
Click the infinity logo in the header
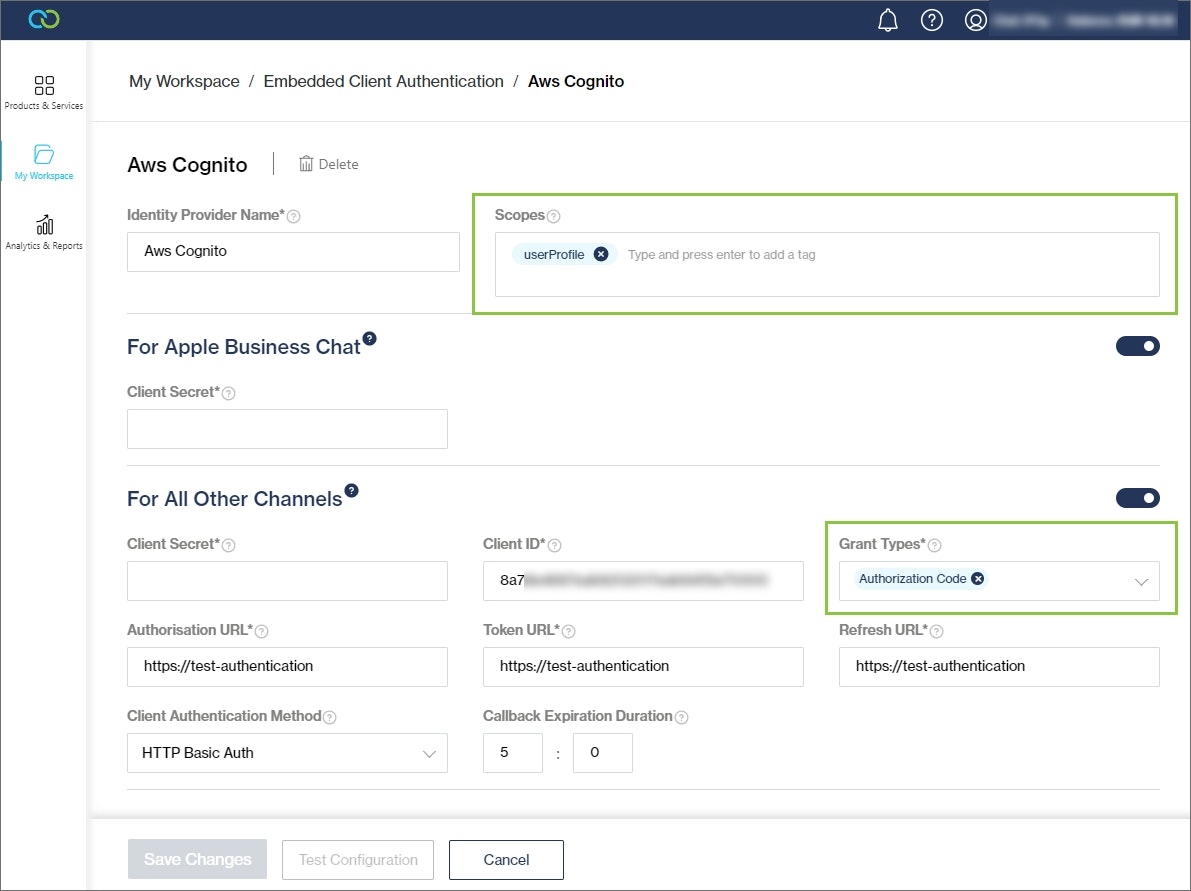click(x=44, y=19)
